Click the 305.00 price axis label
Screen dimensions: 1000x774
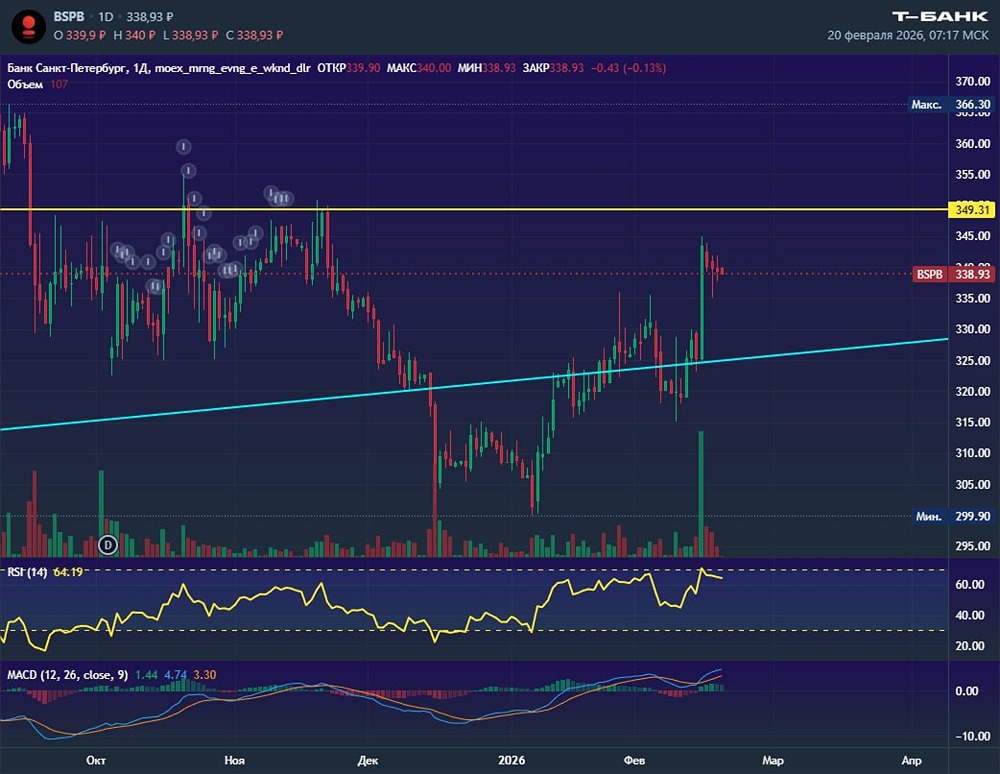(x=973, y=485)
